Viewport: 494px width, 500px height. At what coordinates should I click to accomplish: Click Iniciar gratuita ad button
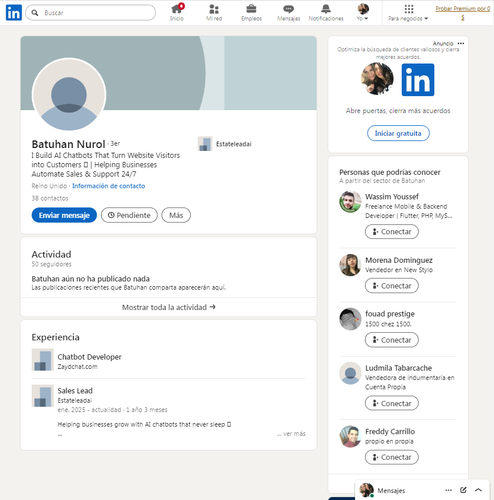point(398,133)
